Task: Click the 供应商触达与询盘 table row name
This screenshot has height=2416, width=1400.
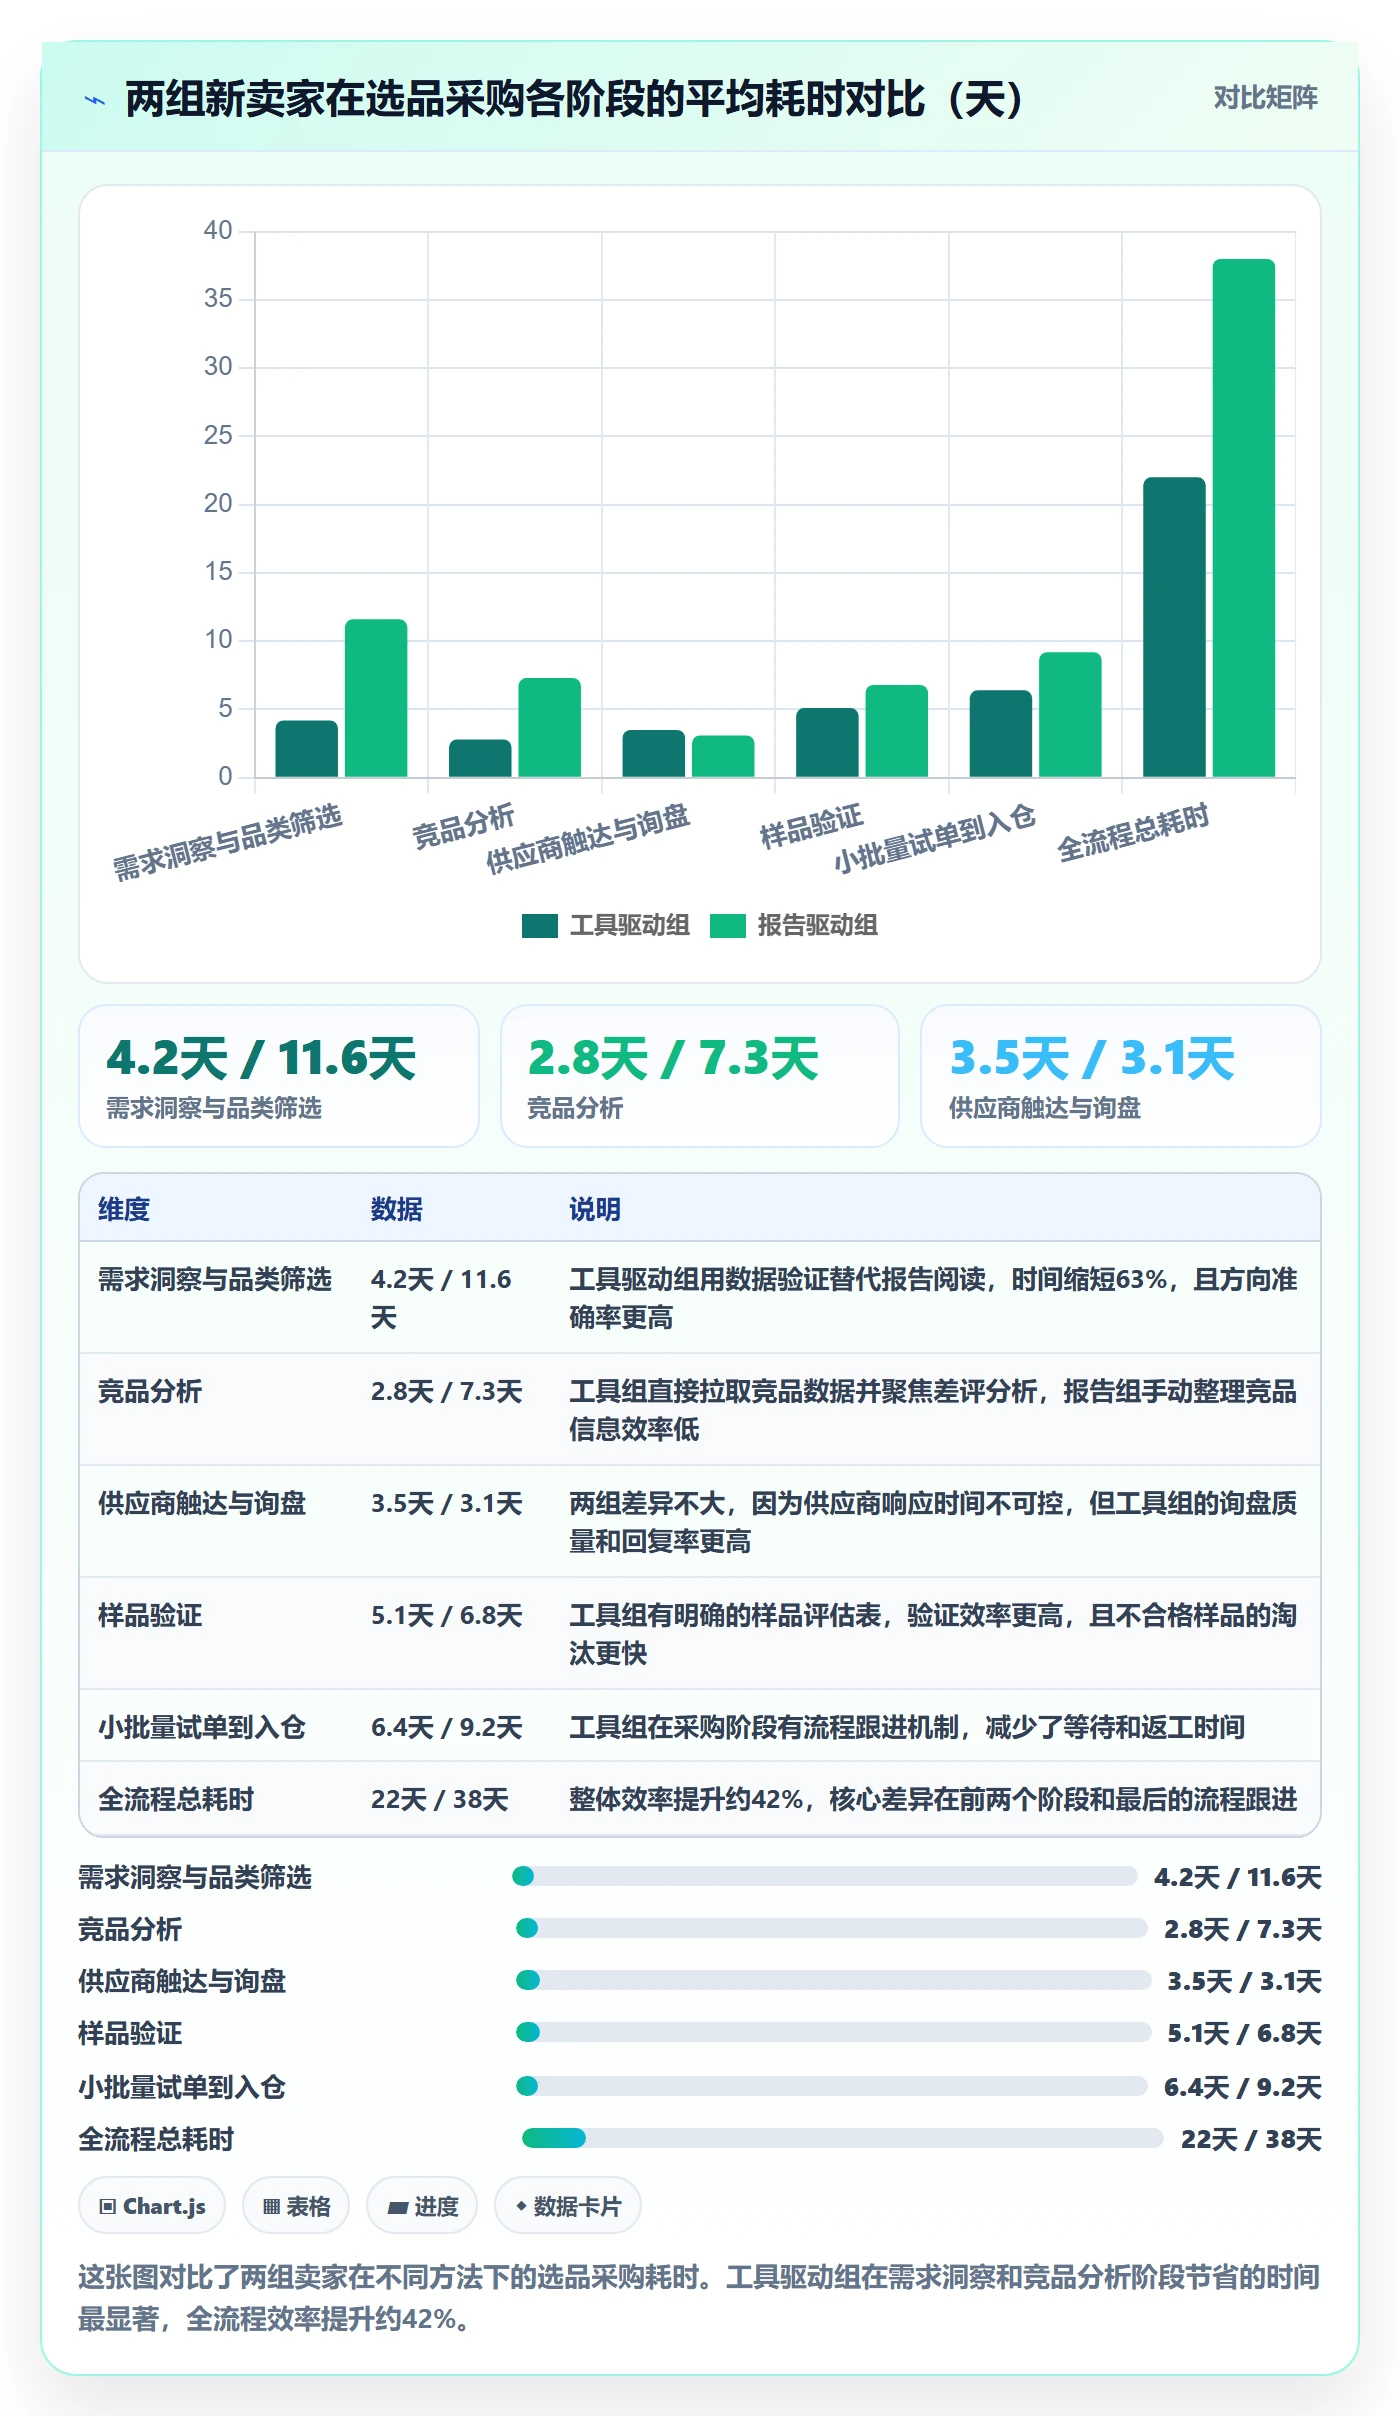Action: [202, 1503]
